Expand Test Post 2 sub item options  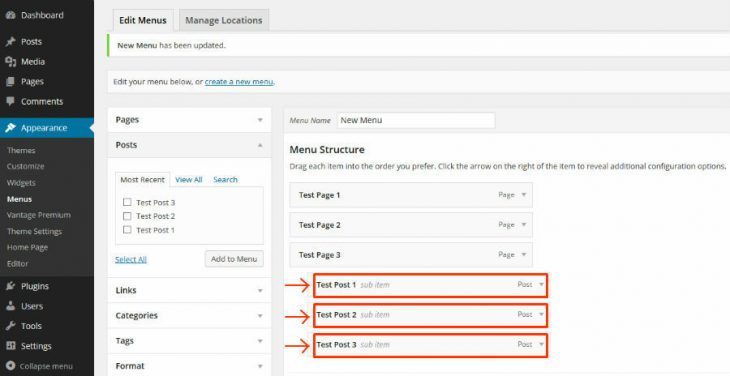[541, 315]
